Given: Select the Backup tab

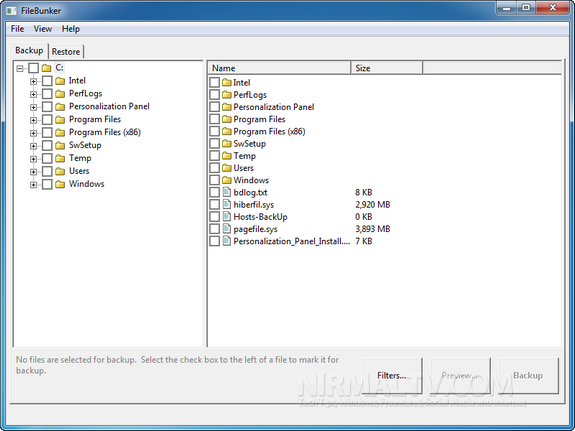Looking at the screenshot, I should (29, 50).
